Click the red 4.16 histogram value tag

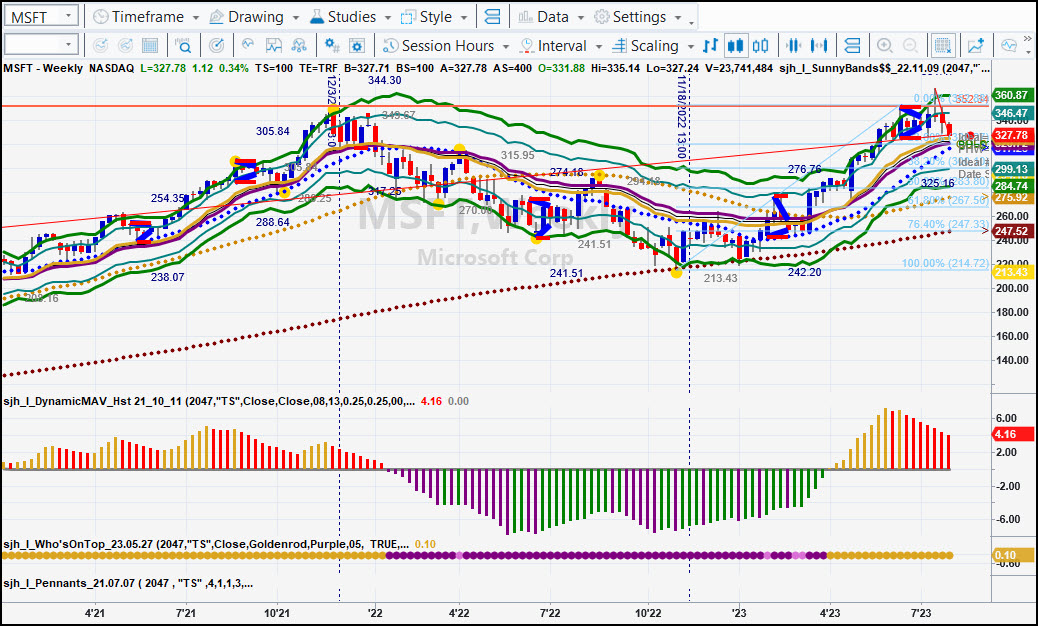(x=1012, y=435)
